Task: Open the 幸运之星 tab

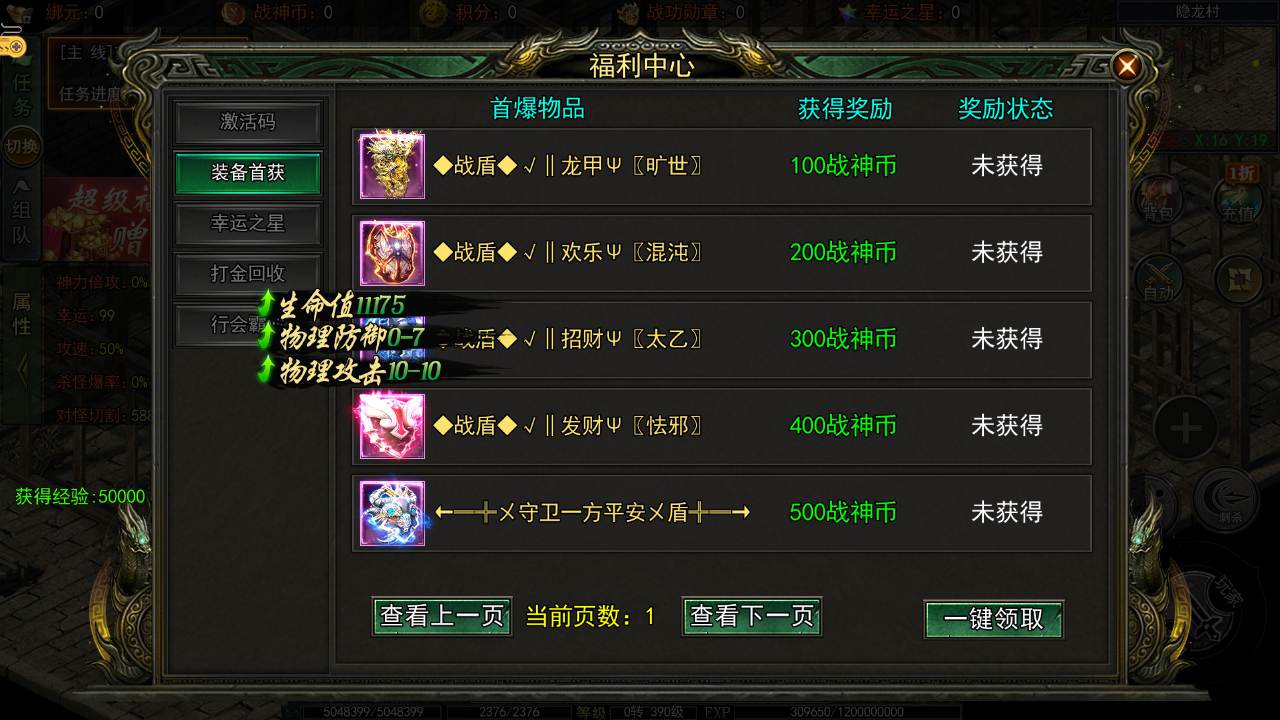Action: click(248, 224)
